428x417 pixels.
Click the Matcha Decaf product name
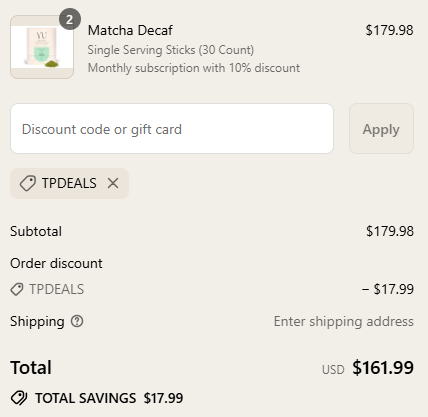coord(130,30)
